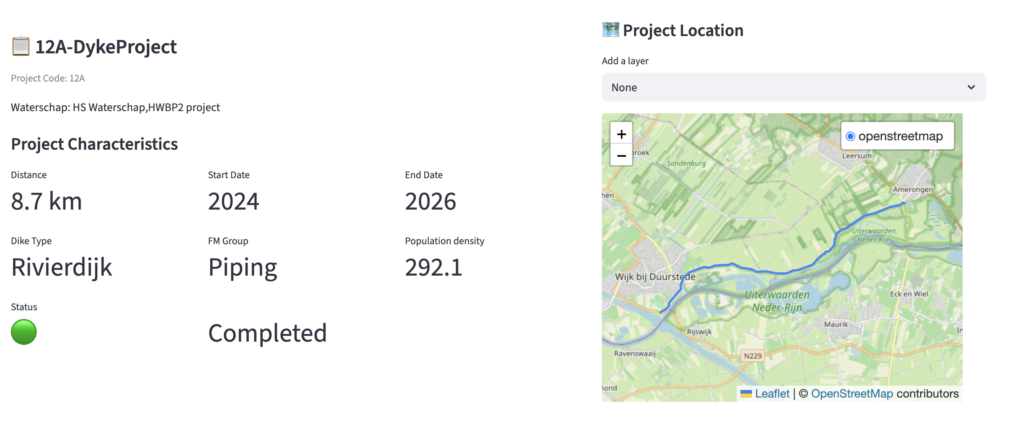Click the chevron arrow of layer selector
Screen dimensions: 1024x430
[x=971, y=88]
